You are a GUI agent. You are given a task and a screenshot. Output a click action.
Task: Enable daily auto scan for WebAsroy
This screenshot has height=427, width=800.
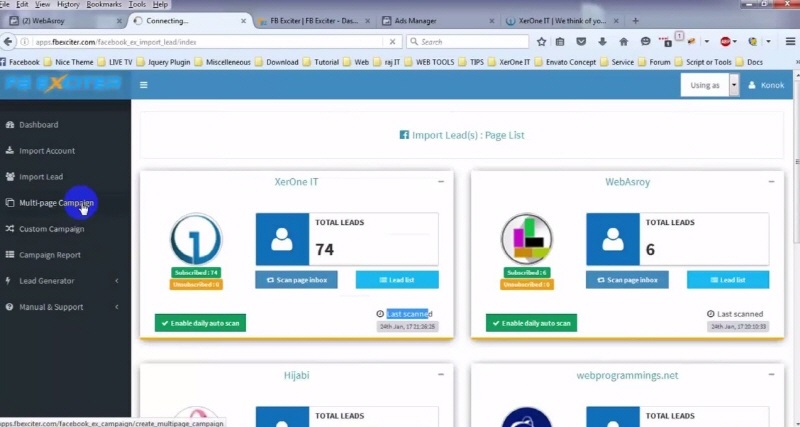(x=531, y=323)
